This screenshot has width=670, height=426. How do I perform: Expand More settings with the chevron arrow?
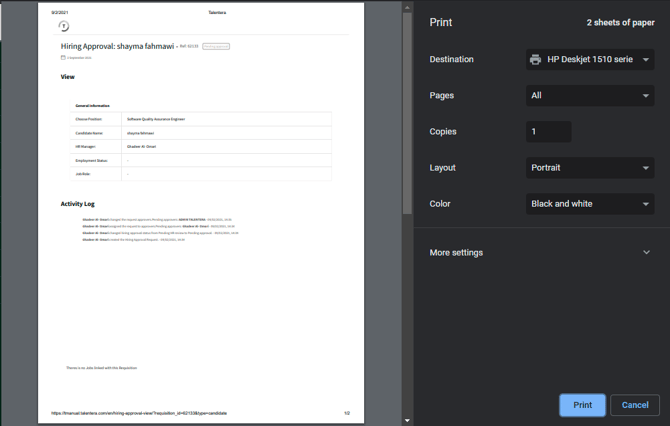tap(646, 253)
